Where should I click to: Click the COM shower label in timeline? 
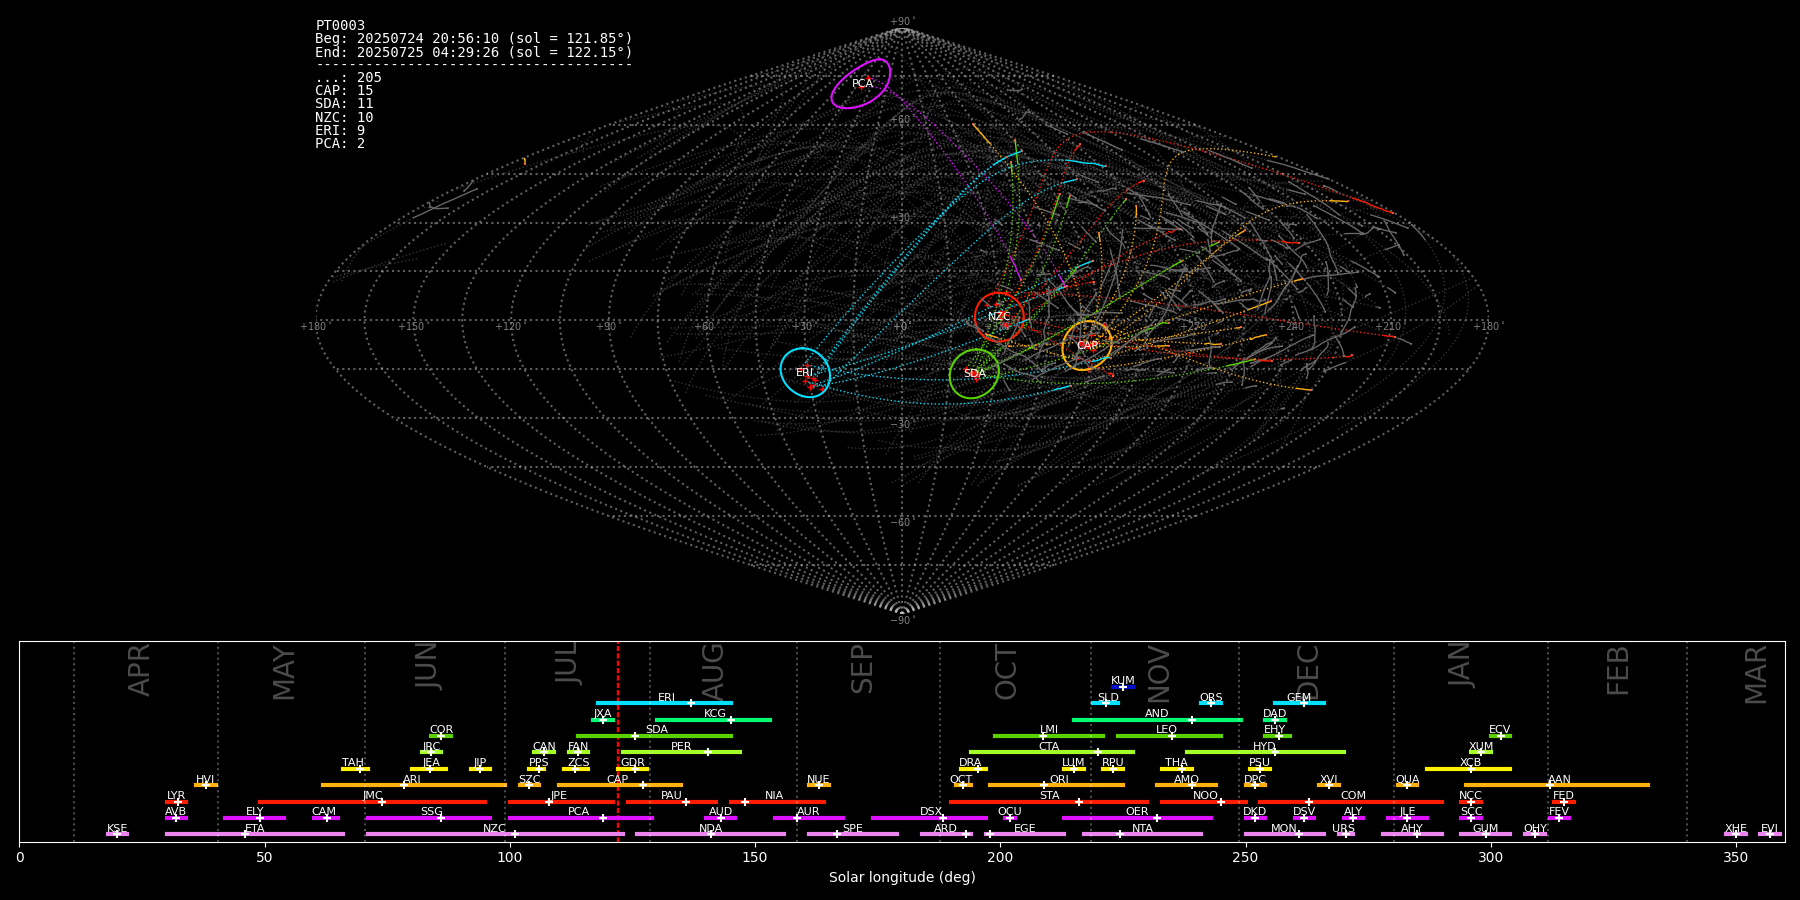[x=1353, y=796]
